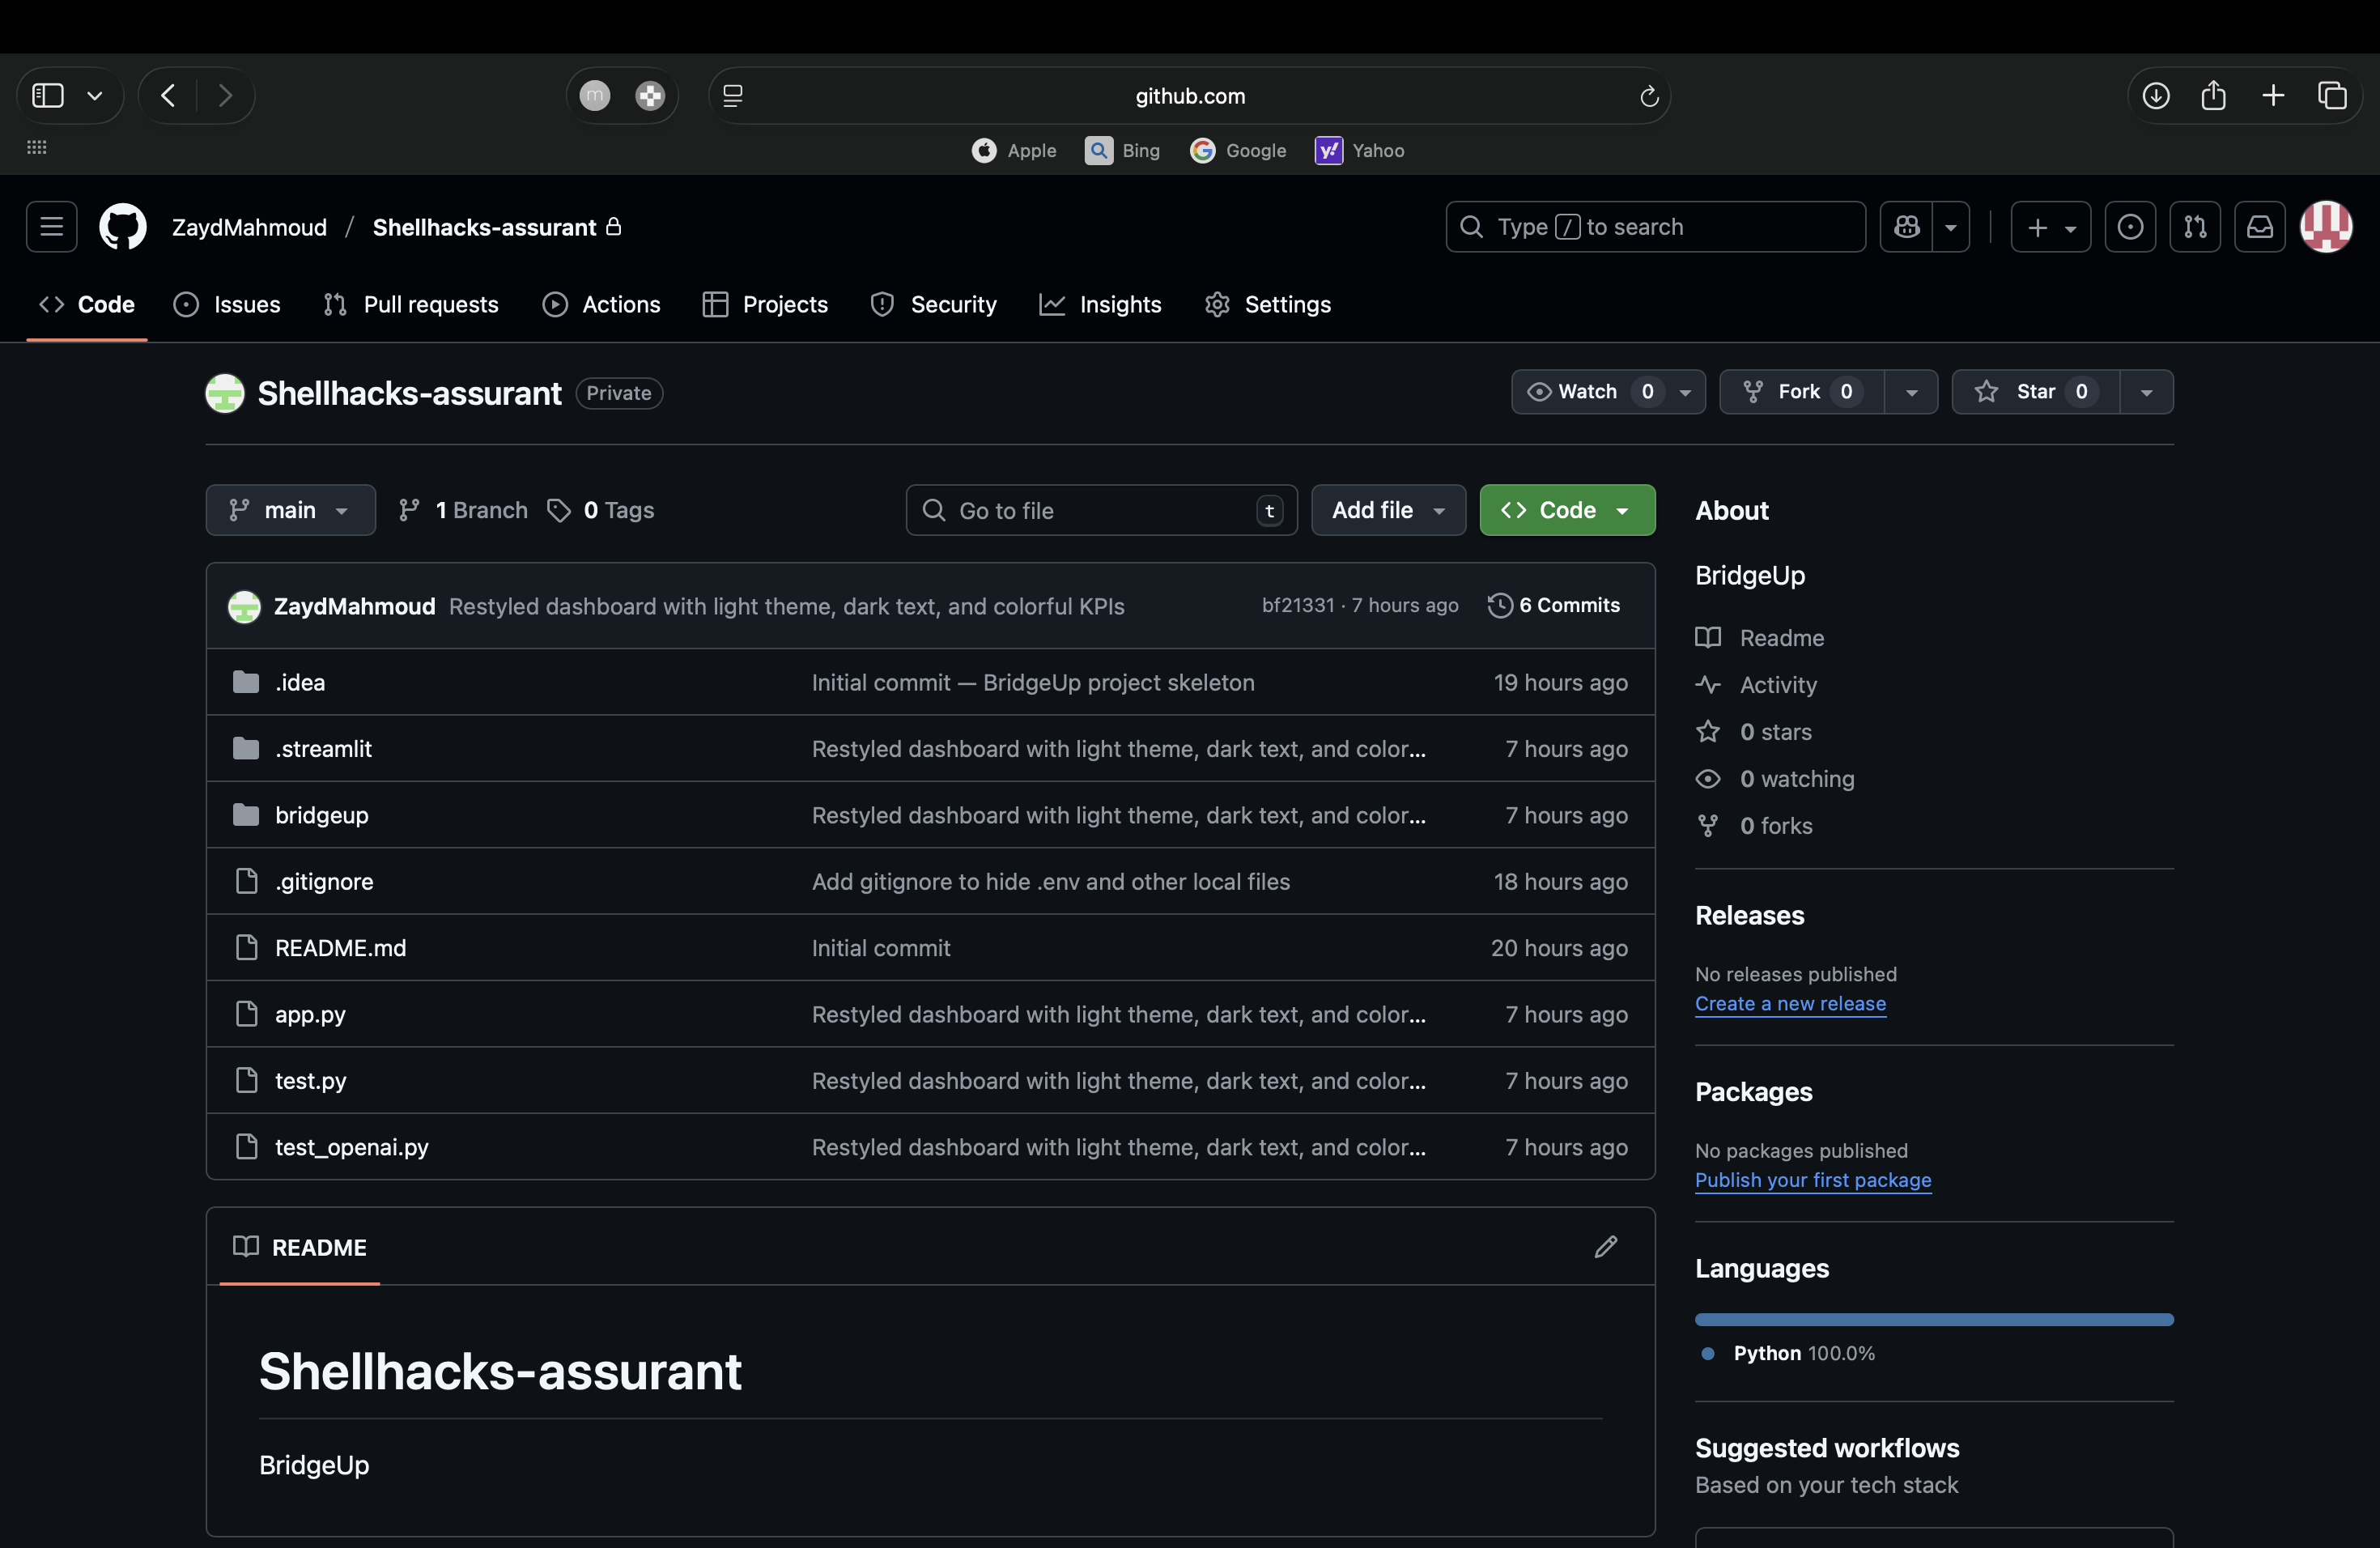2380x1548 pixels.
Task: Edit README using the pencil icon
Action: point(1605,1246)
